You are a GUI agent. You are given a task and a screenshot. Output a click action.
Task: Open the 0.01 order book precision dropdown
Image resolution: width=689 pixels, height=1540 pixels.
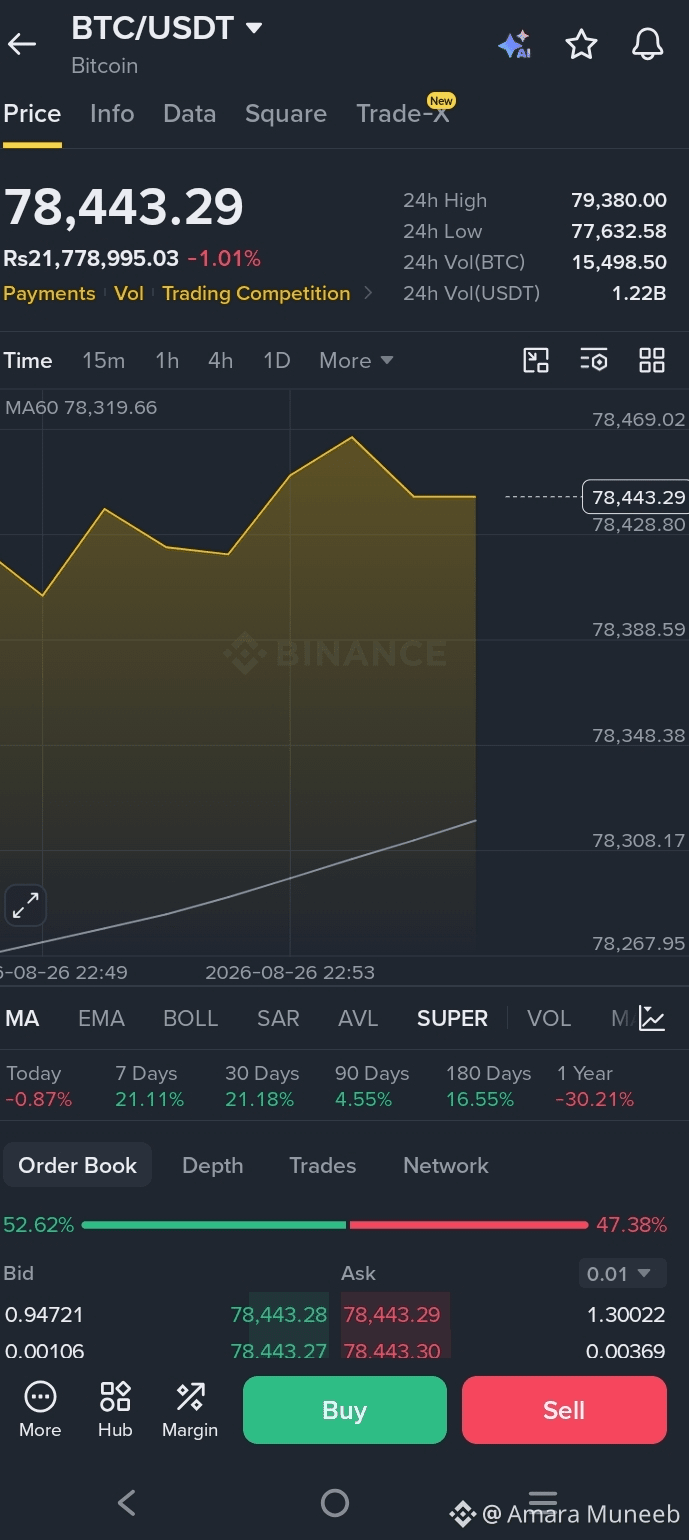[619, 1274]
